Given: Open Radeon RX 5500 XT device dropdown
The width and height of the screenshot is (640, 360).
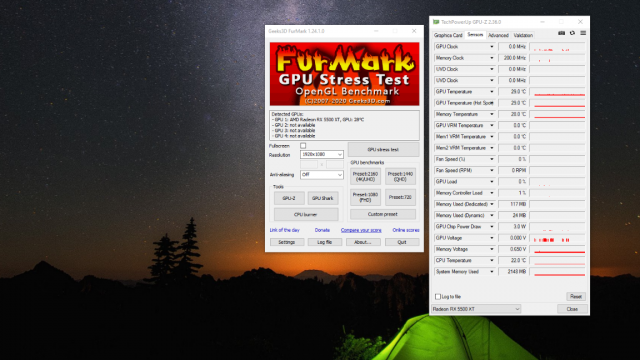Looking at the screenshot, I should 476,309.
